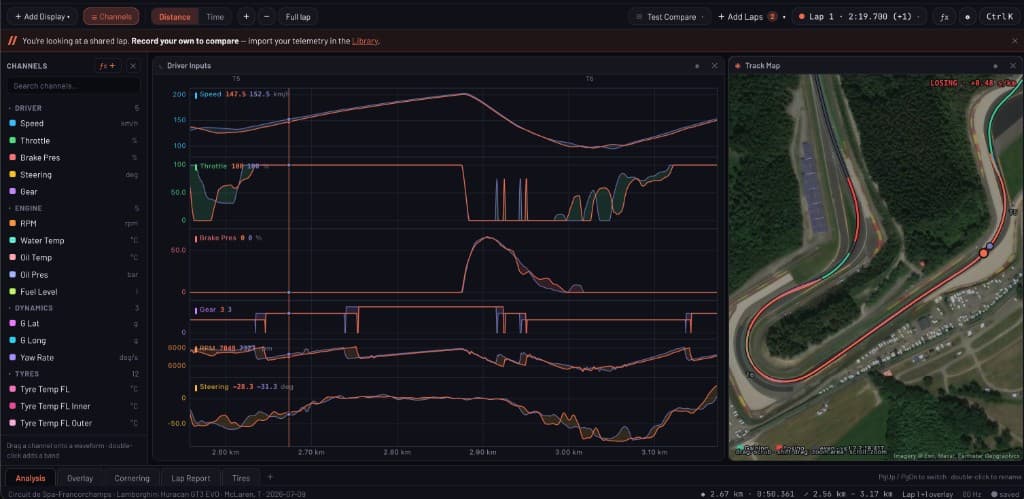This screenshot has height=499, width=1024.
Task: Click the Throttle trace label in chart
Action: 213,167
